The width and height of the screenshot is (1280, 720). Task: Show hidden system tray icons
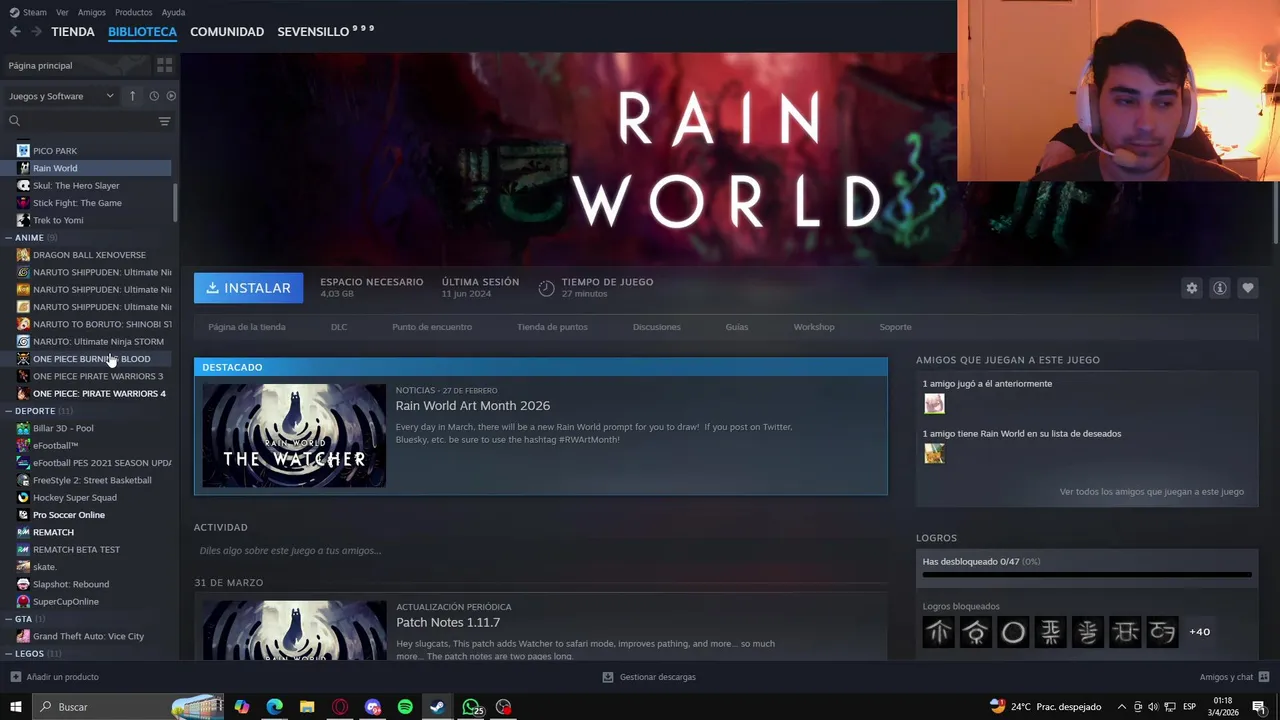tap(1121, 707)
